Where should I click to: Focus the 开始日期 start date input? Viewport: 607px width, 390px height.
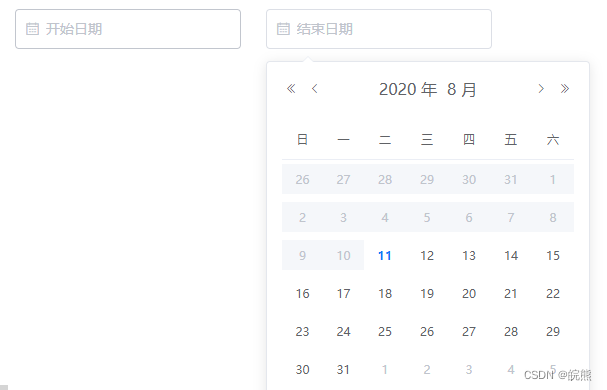[128, 29]
